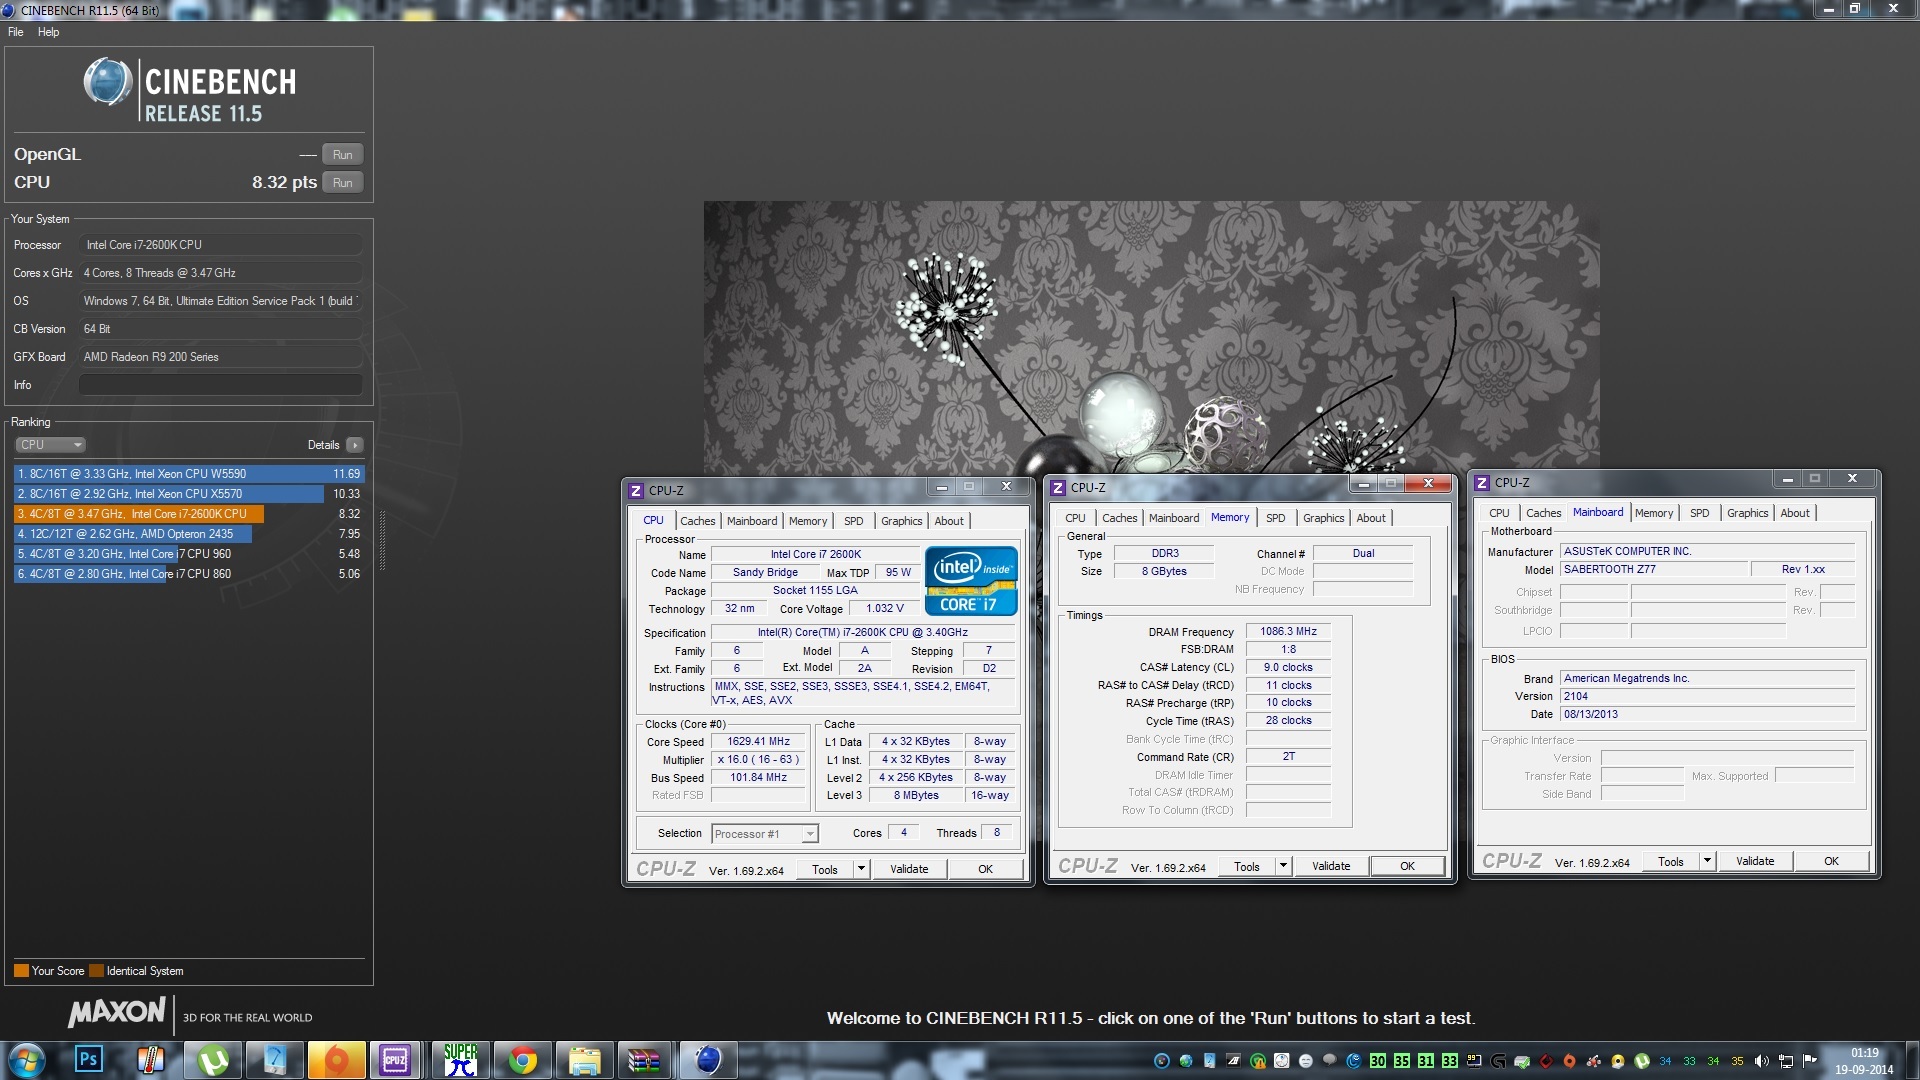The image size is (1920, 1080).
Task: Expand ranking Details arrow
Action: [355, 445]
